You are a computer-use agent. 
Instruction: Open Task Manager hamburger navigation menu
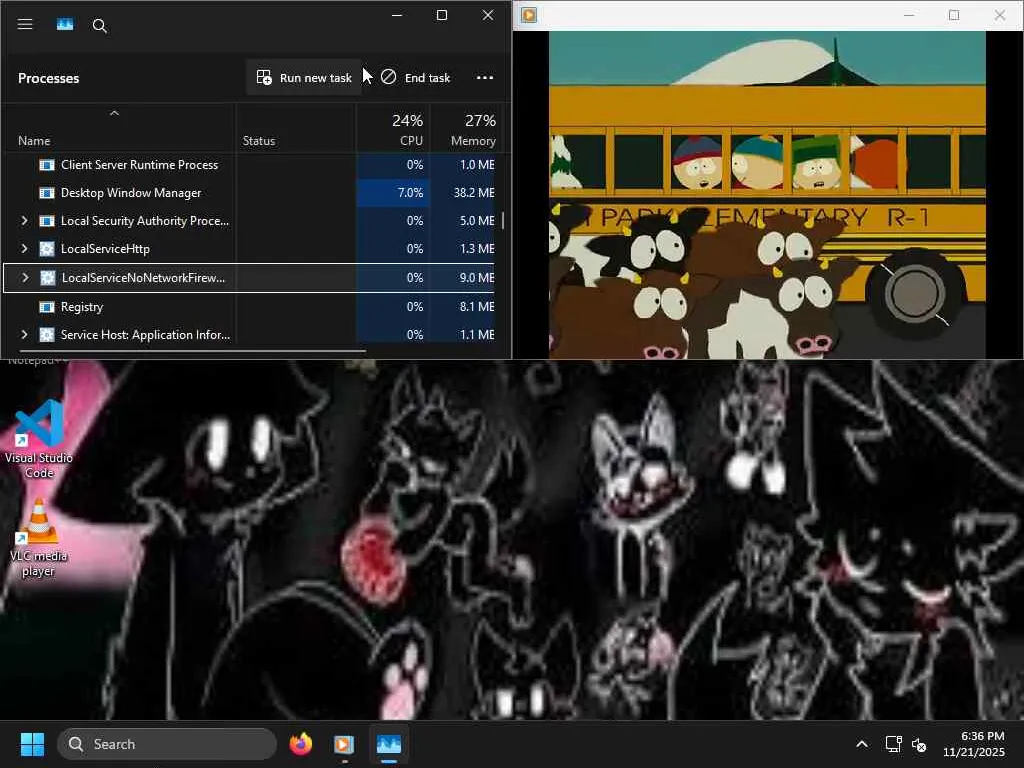[25, 25]
